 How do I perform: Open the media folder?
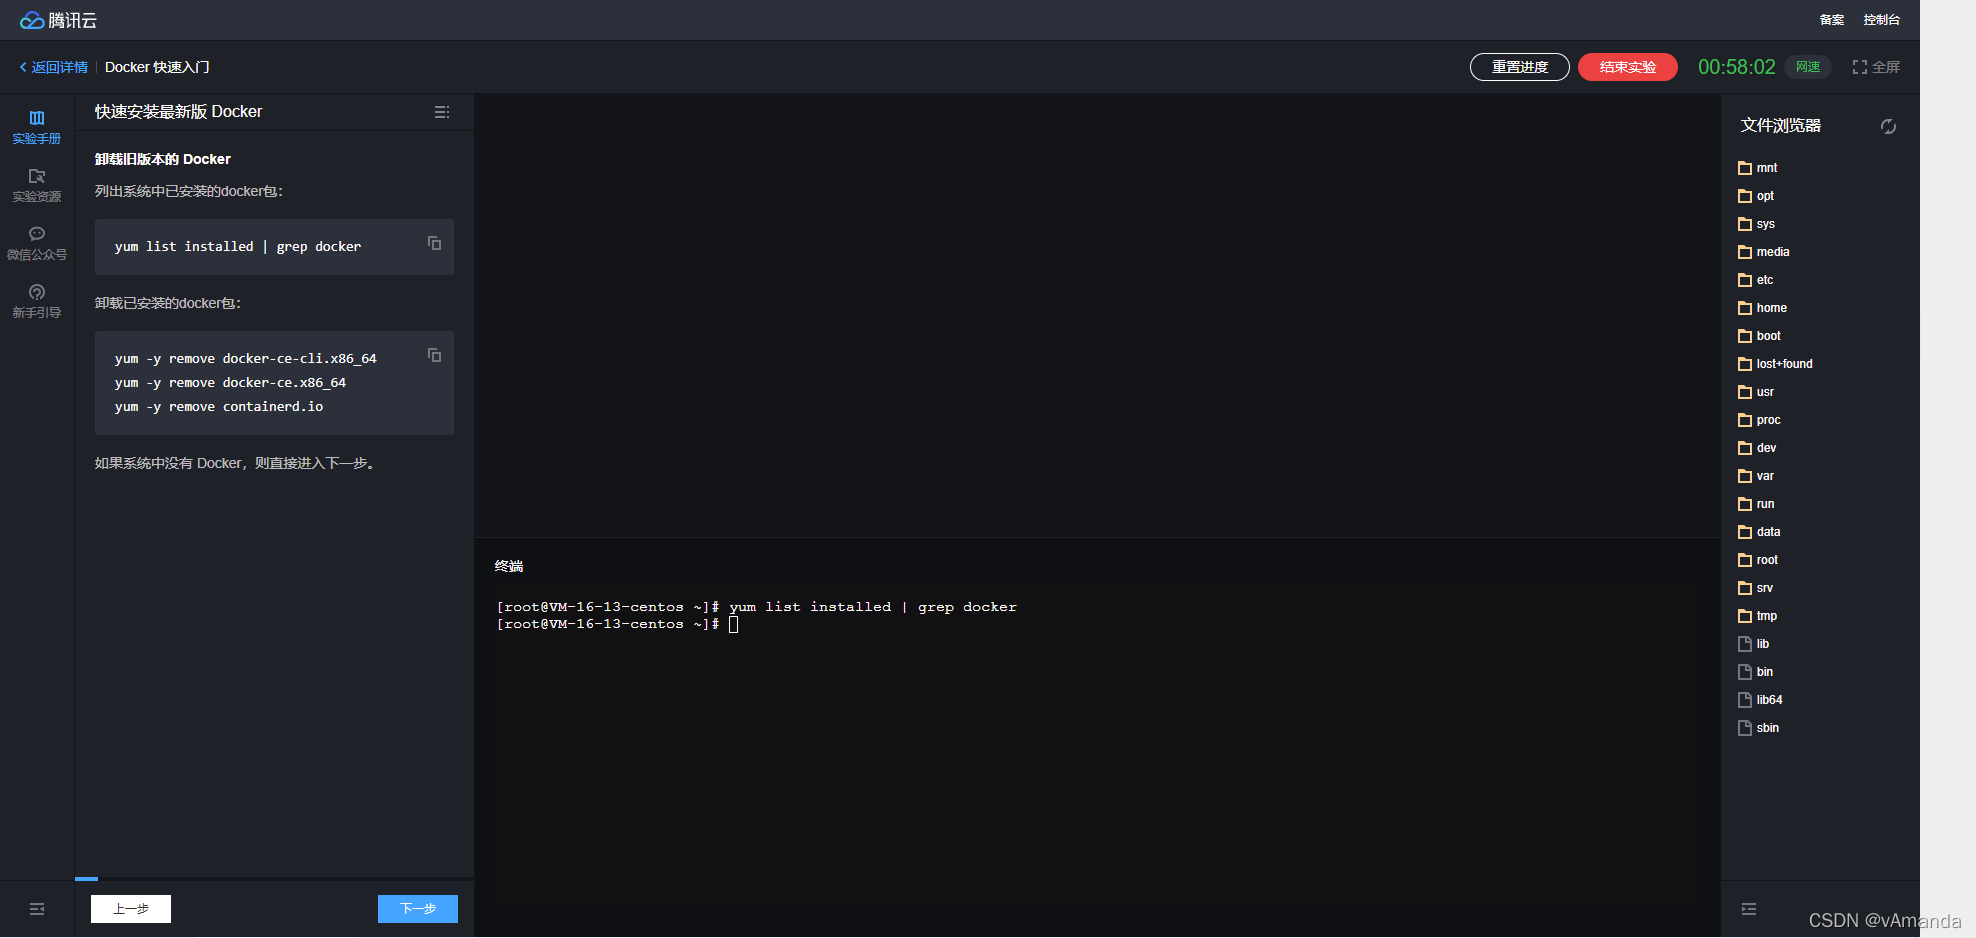pyautogui.click(x=1764, y=252)
